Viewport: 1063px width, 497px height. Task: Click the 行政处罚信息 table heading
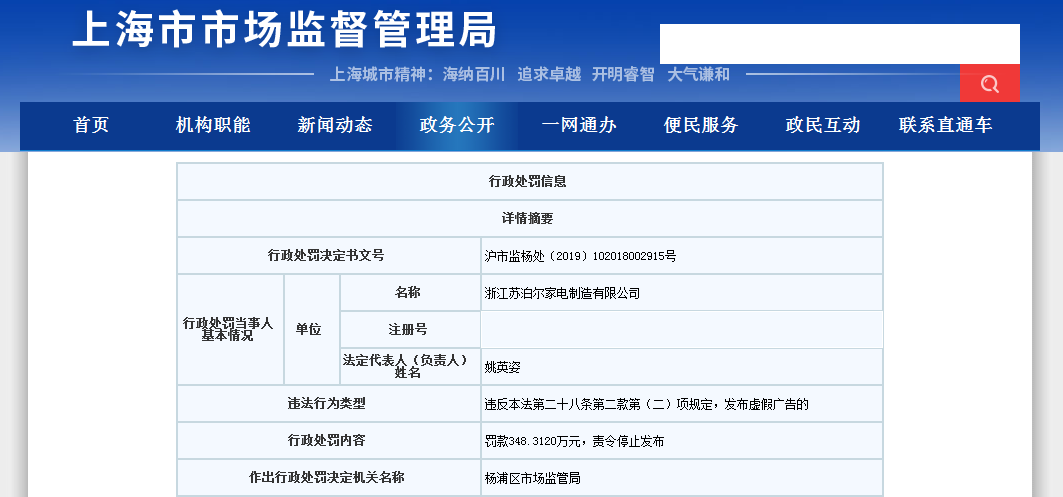[x=529, y=182]
